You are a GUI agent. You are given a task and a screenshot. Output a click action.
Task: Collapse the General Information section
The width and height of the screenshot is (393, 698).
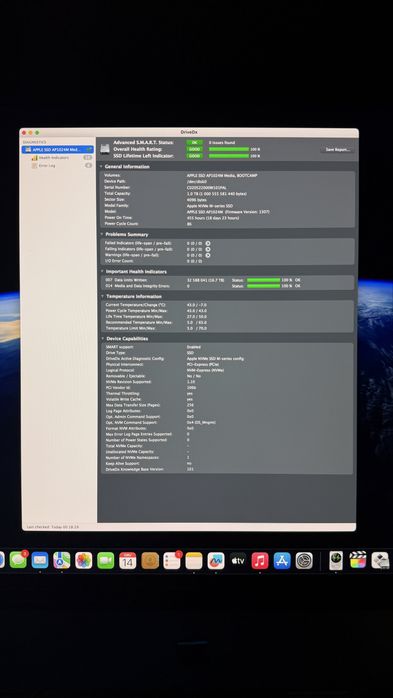101,166
